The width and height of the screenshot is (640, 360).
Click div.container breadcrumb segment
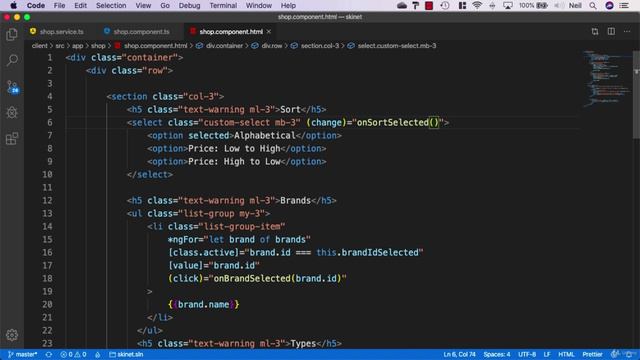tap(224, 46)
